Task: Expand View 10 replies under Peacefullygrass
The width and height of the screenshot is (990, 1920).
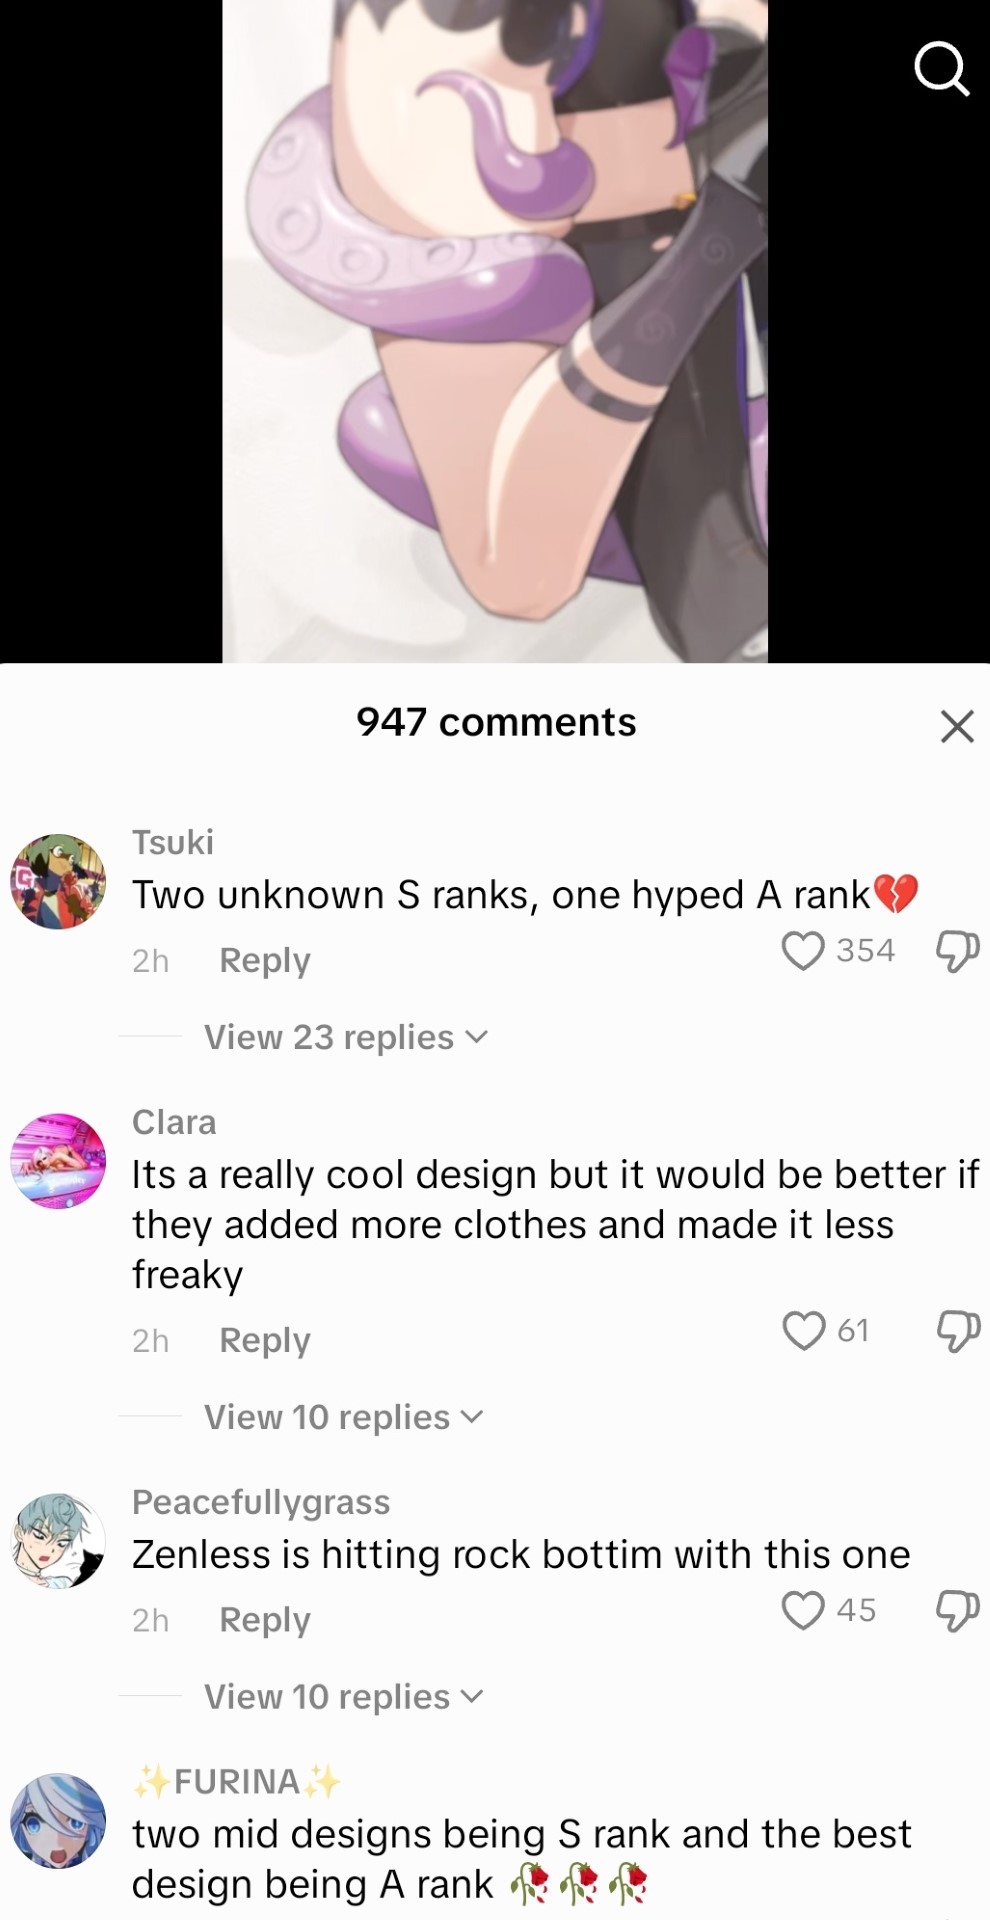Action: tap(344, 1697)
